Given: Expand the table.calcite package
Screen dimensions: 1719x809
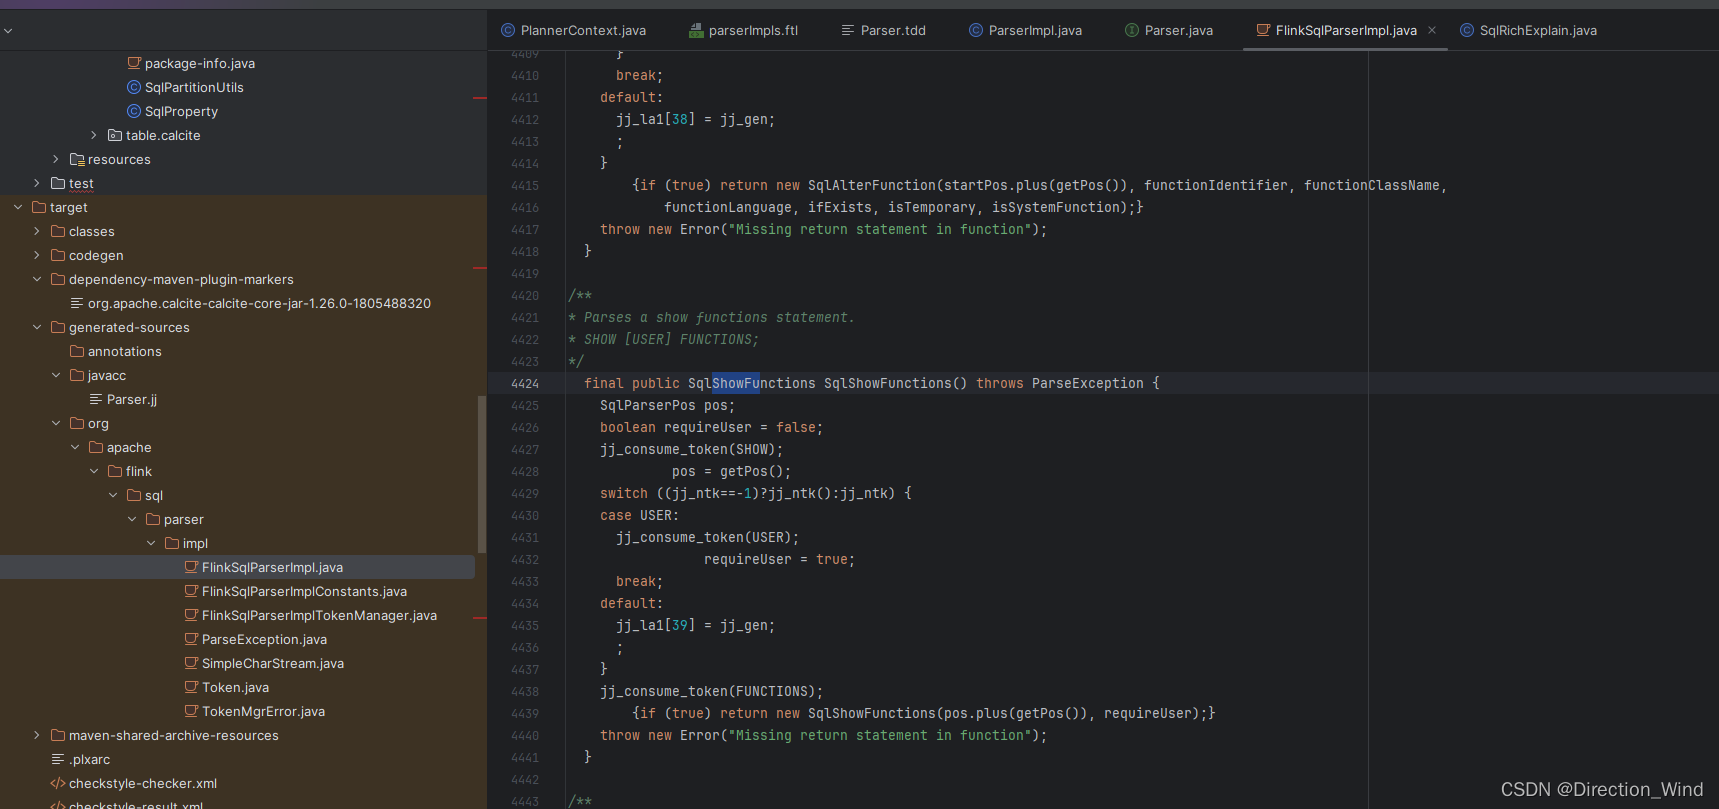Looking at the screenshot, I should (94, 135).
